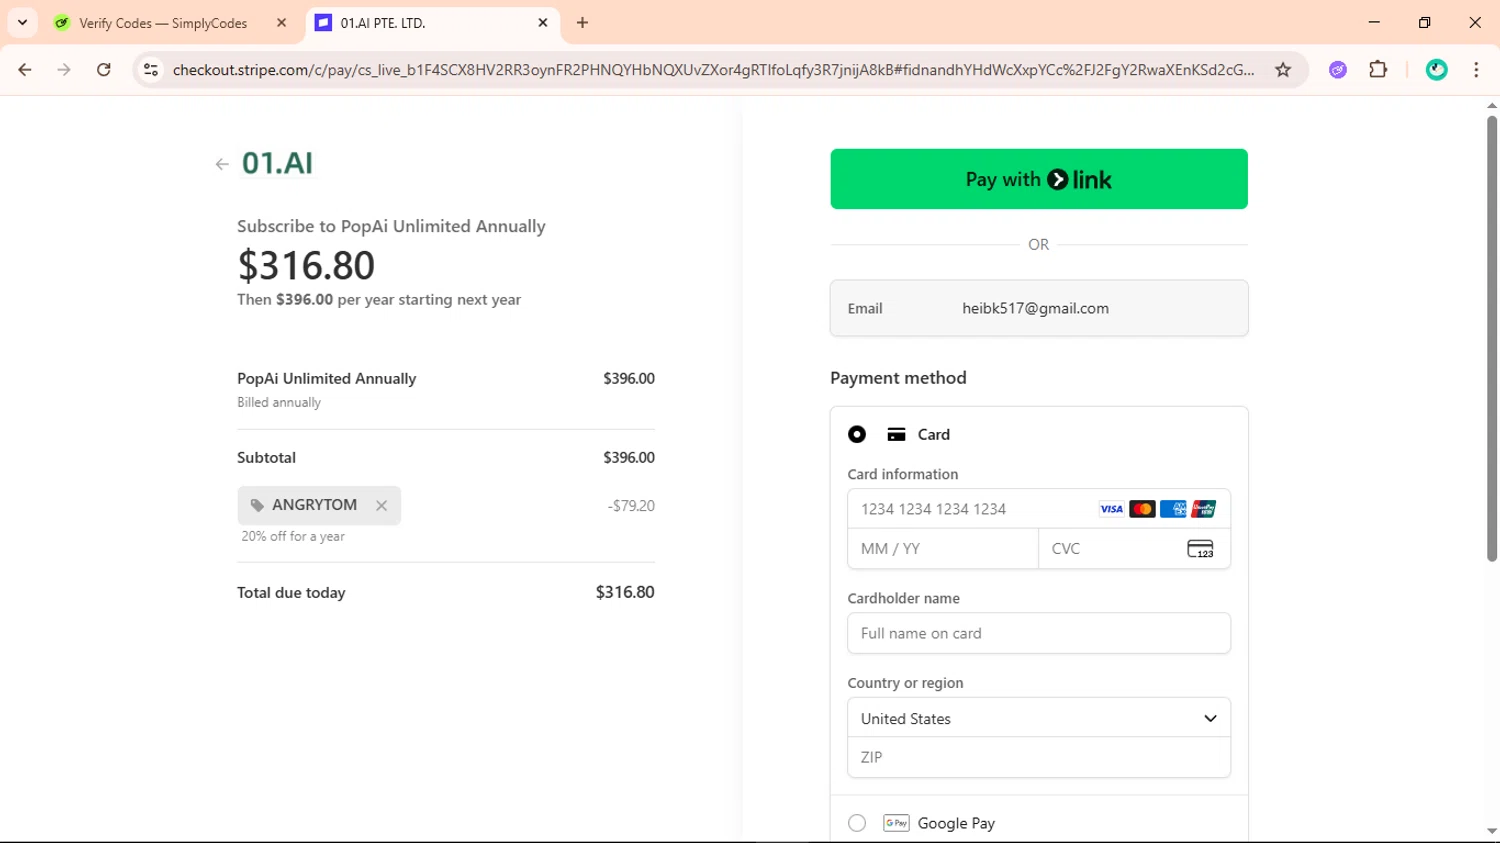The image size is (1500, 843).
Task: Click the PopAi Unlimited Annually line item
Action: point(326,379)
